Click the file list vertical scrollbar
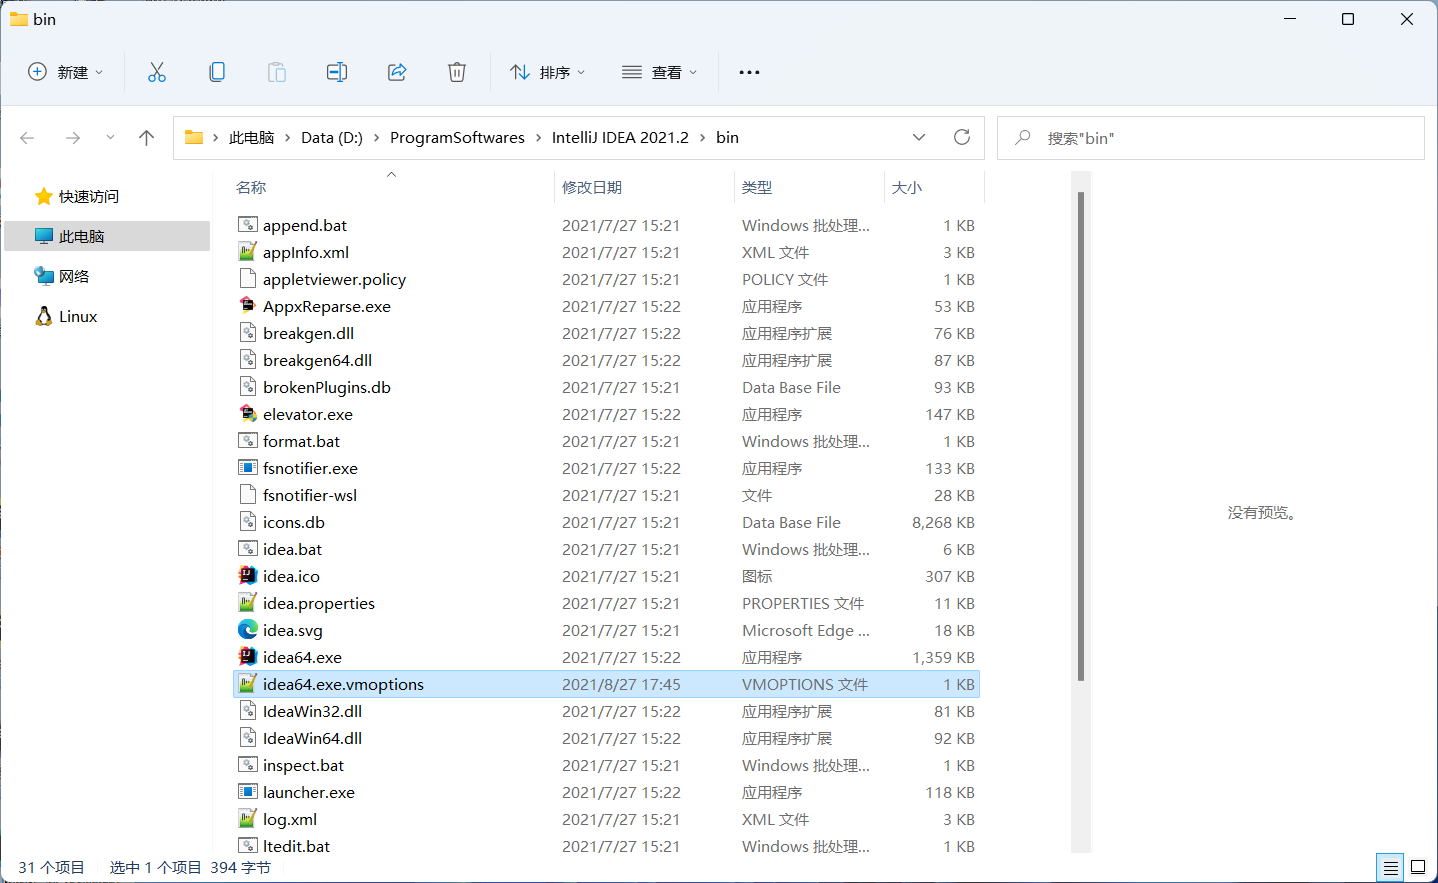1438x883 pixels. 1081,436
